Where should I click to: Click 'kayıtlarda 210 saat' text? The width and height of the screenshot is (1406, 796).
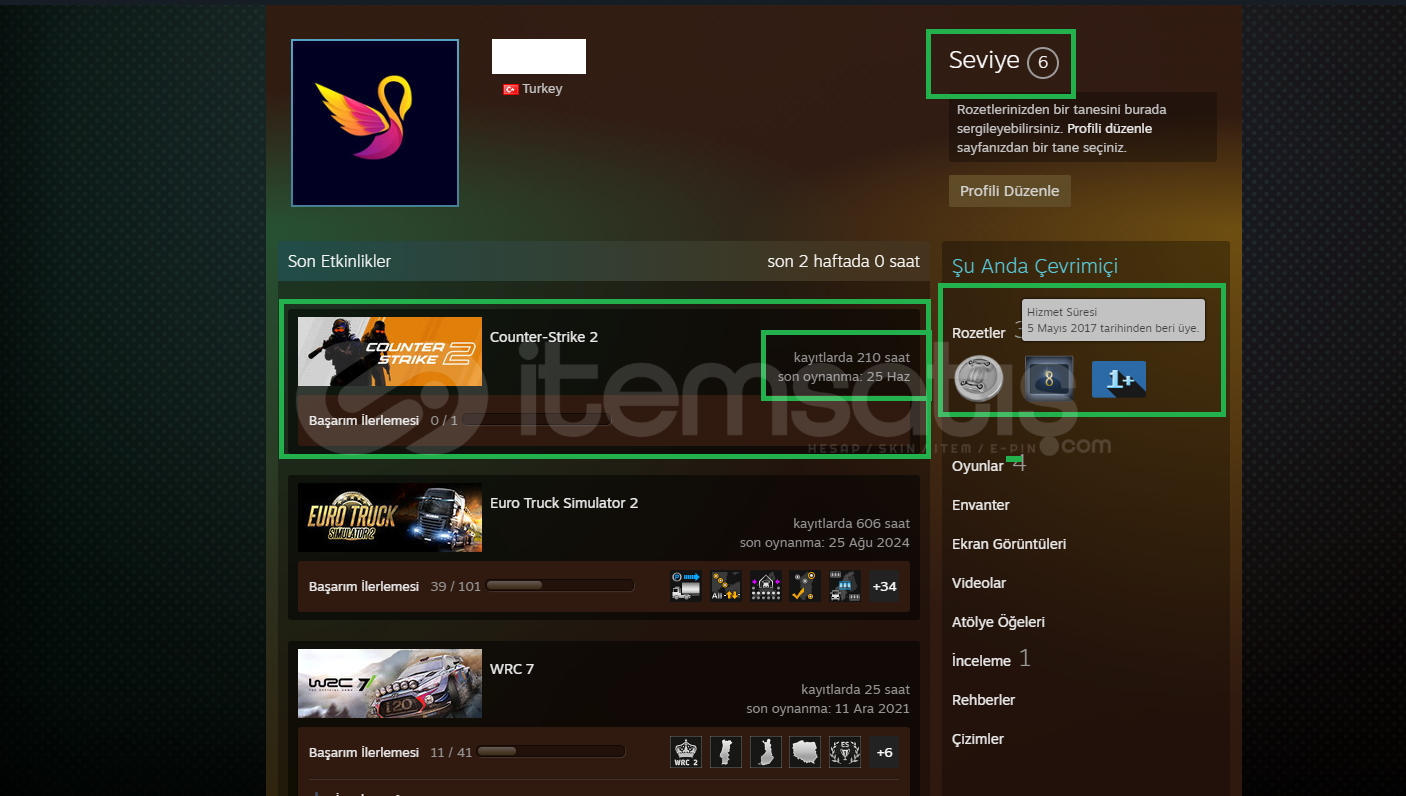(851, 357)
